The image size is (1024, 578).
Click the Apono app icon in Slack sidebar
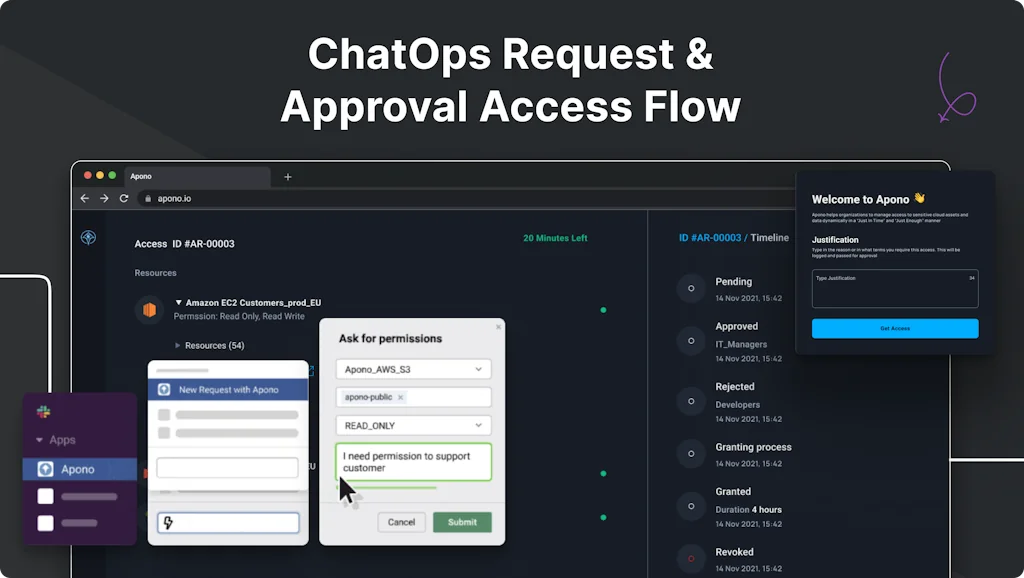pyautogui.click(x=45, y=469)
